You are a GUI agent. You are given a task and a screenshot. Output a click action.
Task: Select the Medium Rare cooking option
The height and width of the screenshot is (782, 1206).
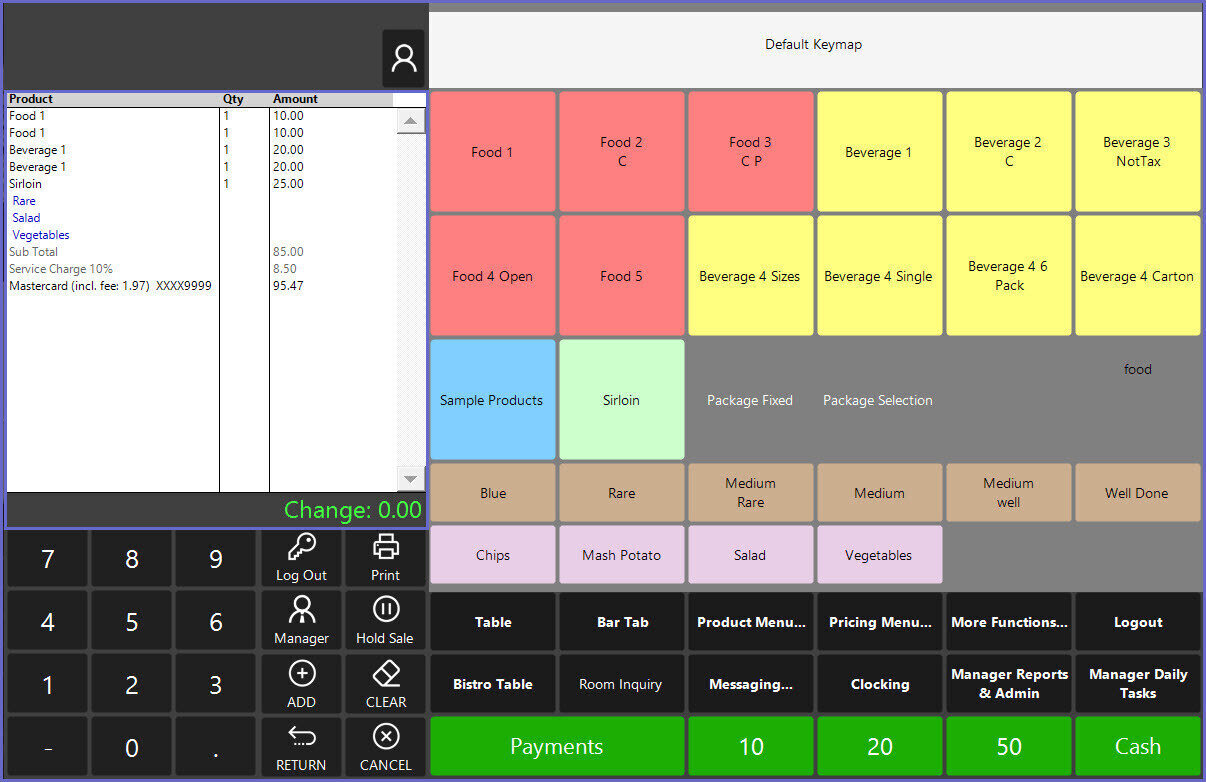(x=751, y=493)
